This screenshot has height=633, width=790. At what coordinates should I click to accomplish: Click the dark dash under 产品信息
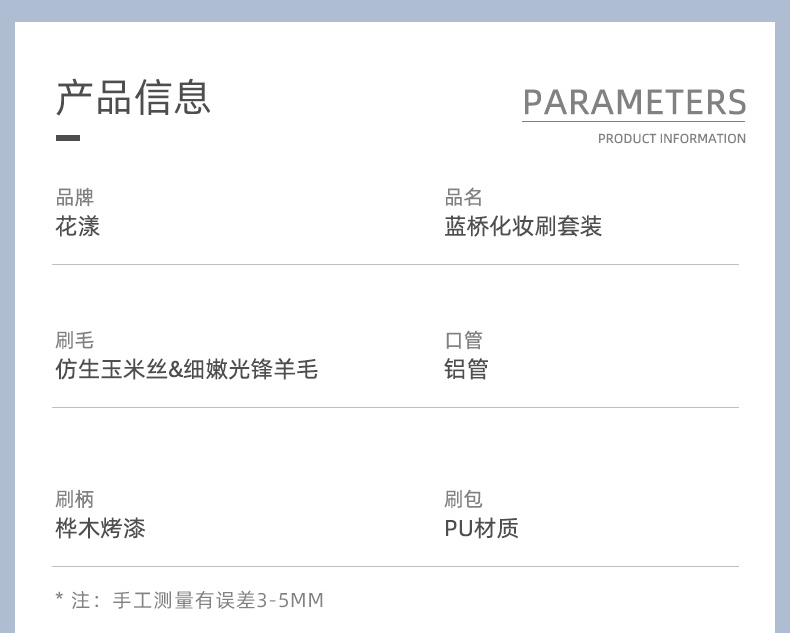coord(68,138)
